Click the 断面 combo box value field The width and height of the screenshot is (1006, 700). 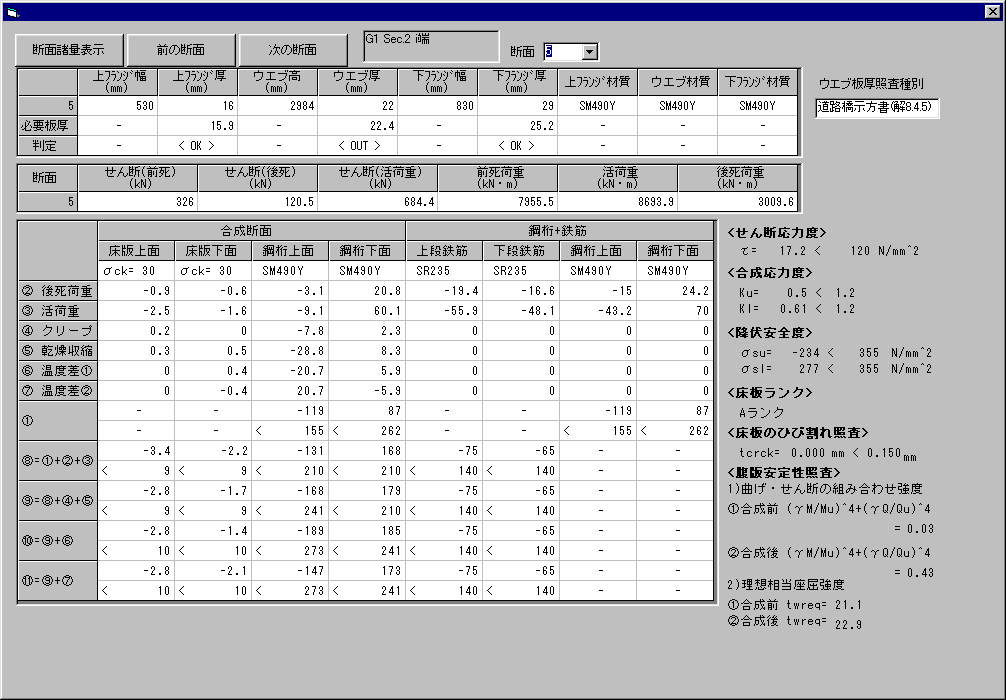coord(560,51)
